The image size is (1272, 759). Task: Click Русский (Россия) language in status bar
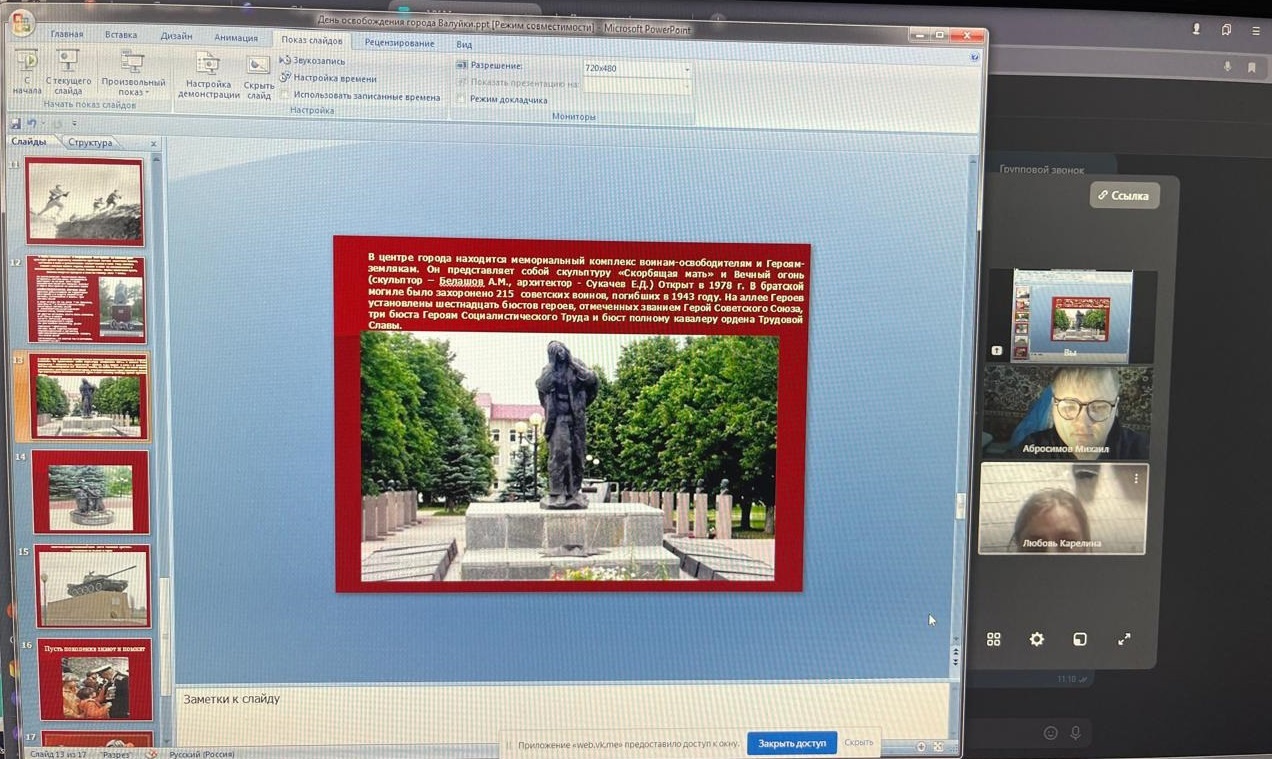coord(201,754)
